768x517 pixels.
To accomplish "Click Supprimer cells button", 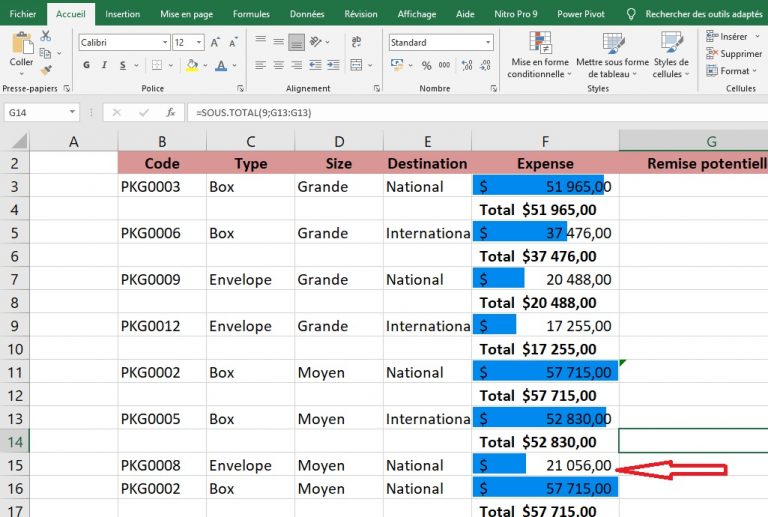I will pos(734,53).
